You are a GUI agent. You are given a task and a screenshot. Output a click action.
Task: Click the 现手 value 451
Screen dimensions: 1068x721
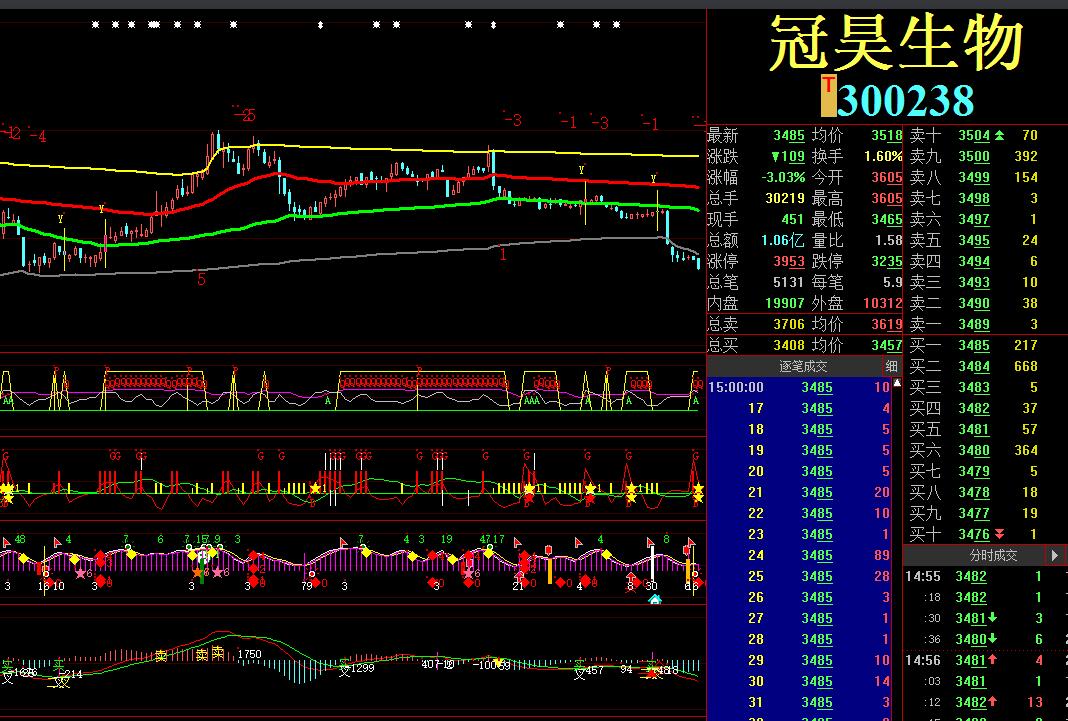point(793,219)
